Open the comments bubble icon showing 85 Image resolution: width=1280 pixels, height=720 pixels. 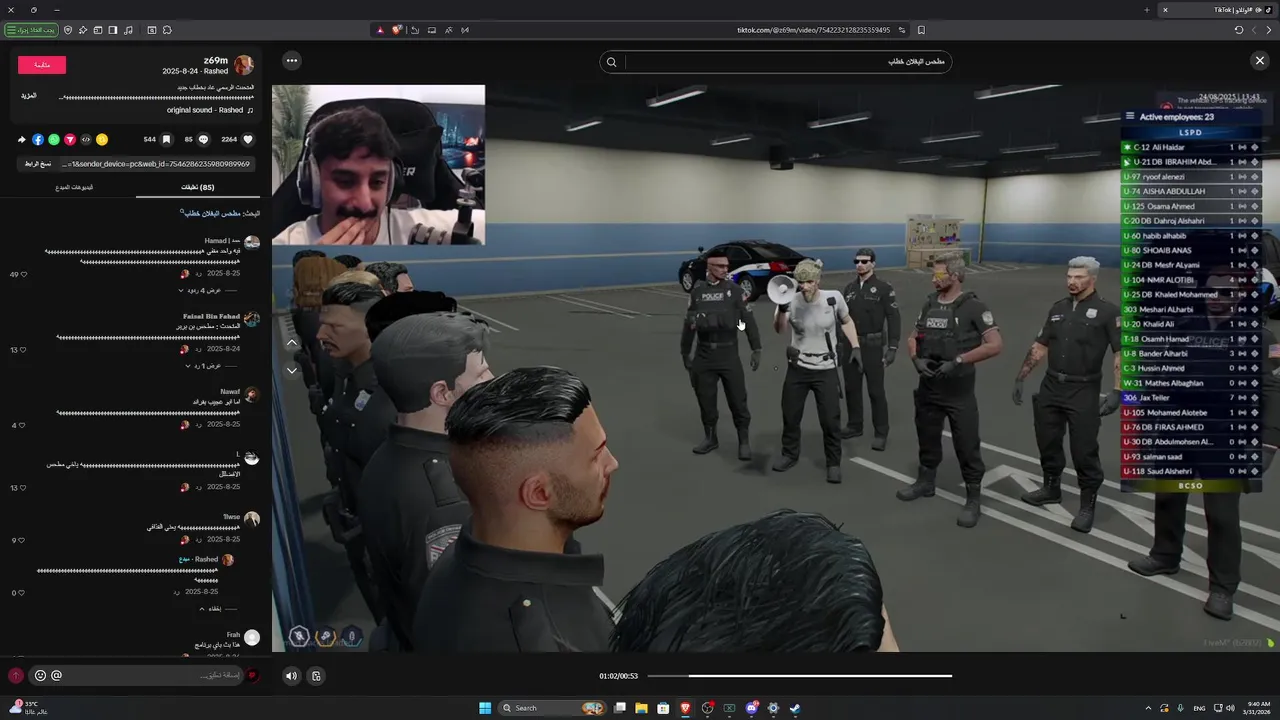point(204,140)
